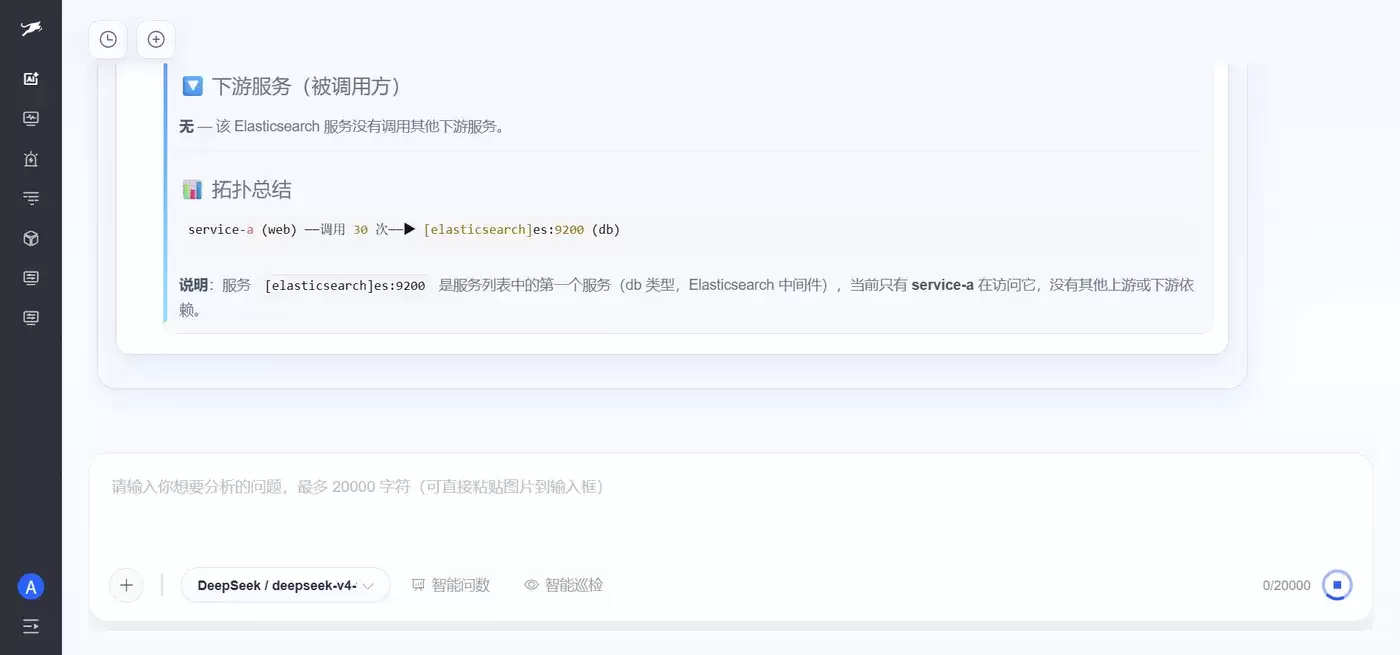Toggle 智能巡检 mode
The height and width of the screenshot is (655, 1400).
[564, 585]
